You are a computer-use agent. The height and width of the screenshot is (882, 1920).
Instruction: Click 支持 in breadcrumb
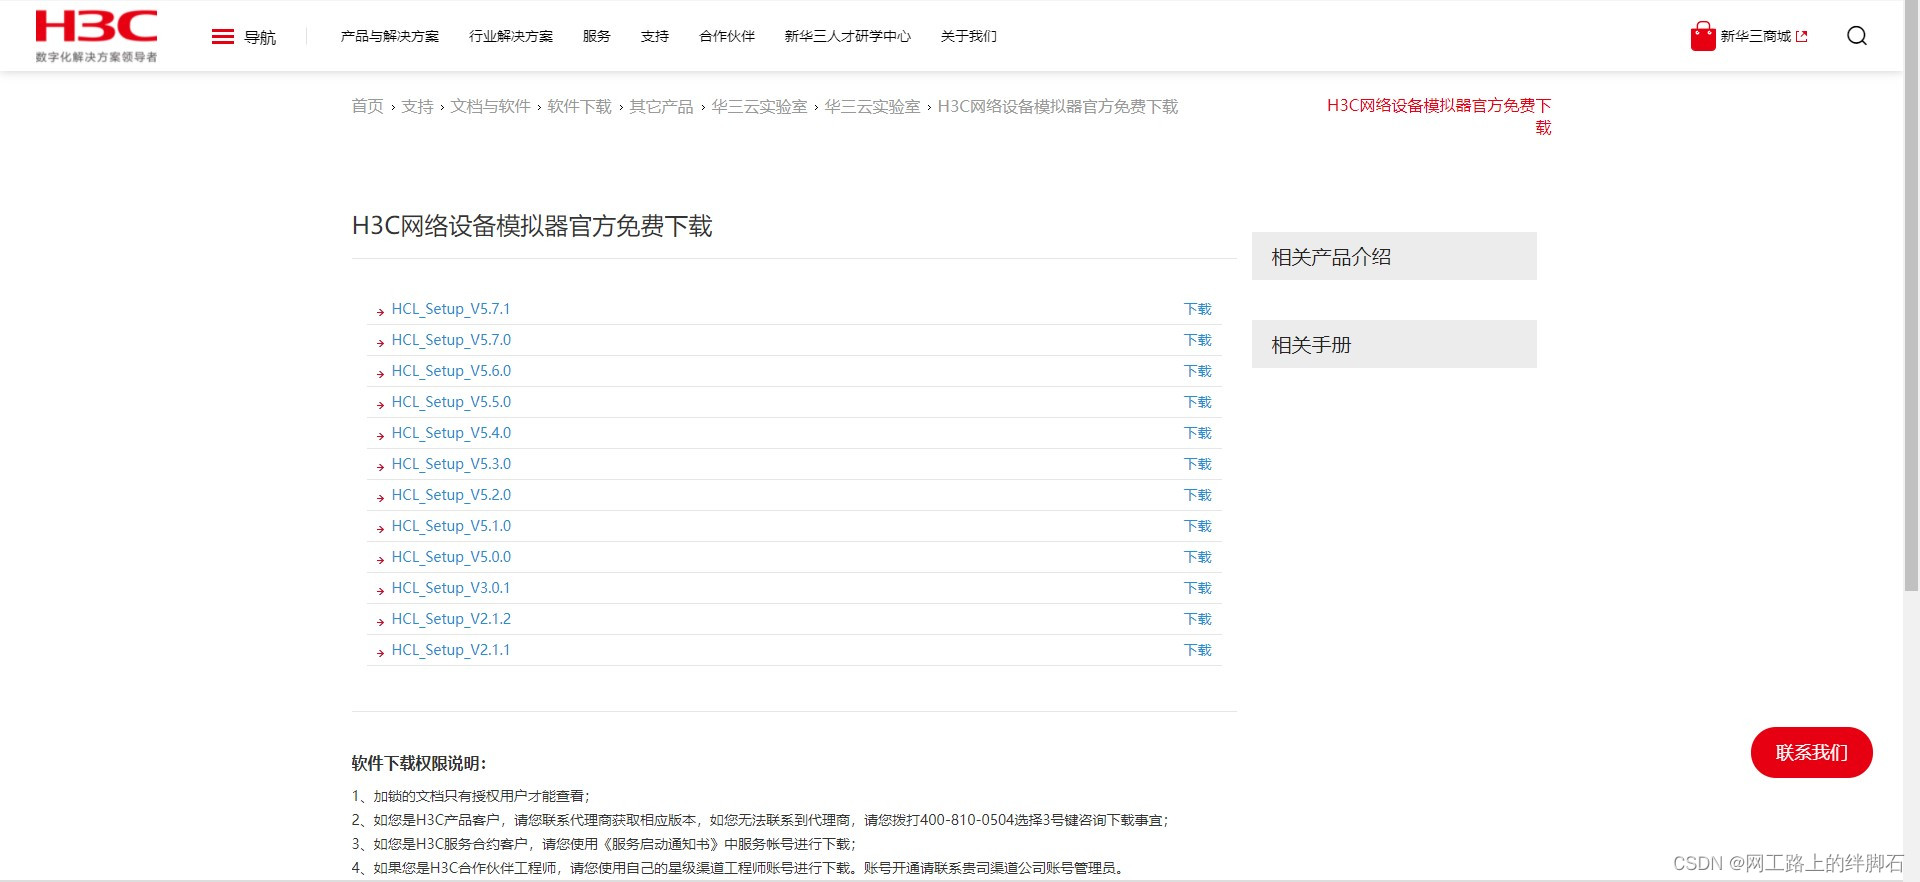(417, 106)
